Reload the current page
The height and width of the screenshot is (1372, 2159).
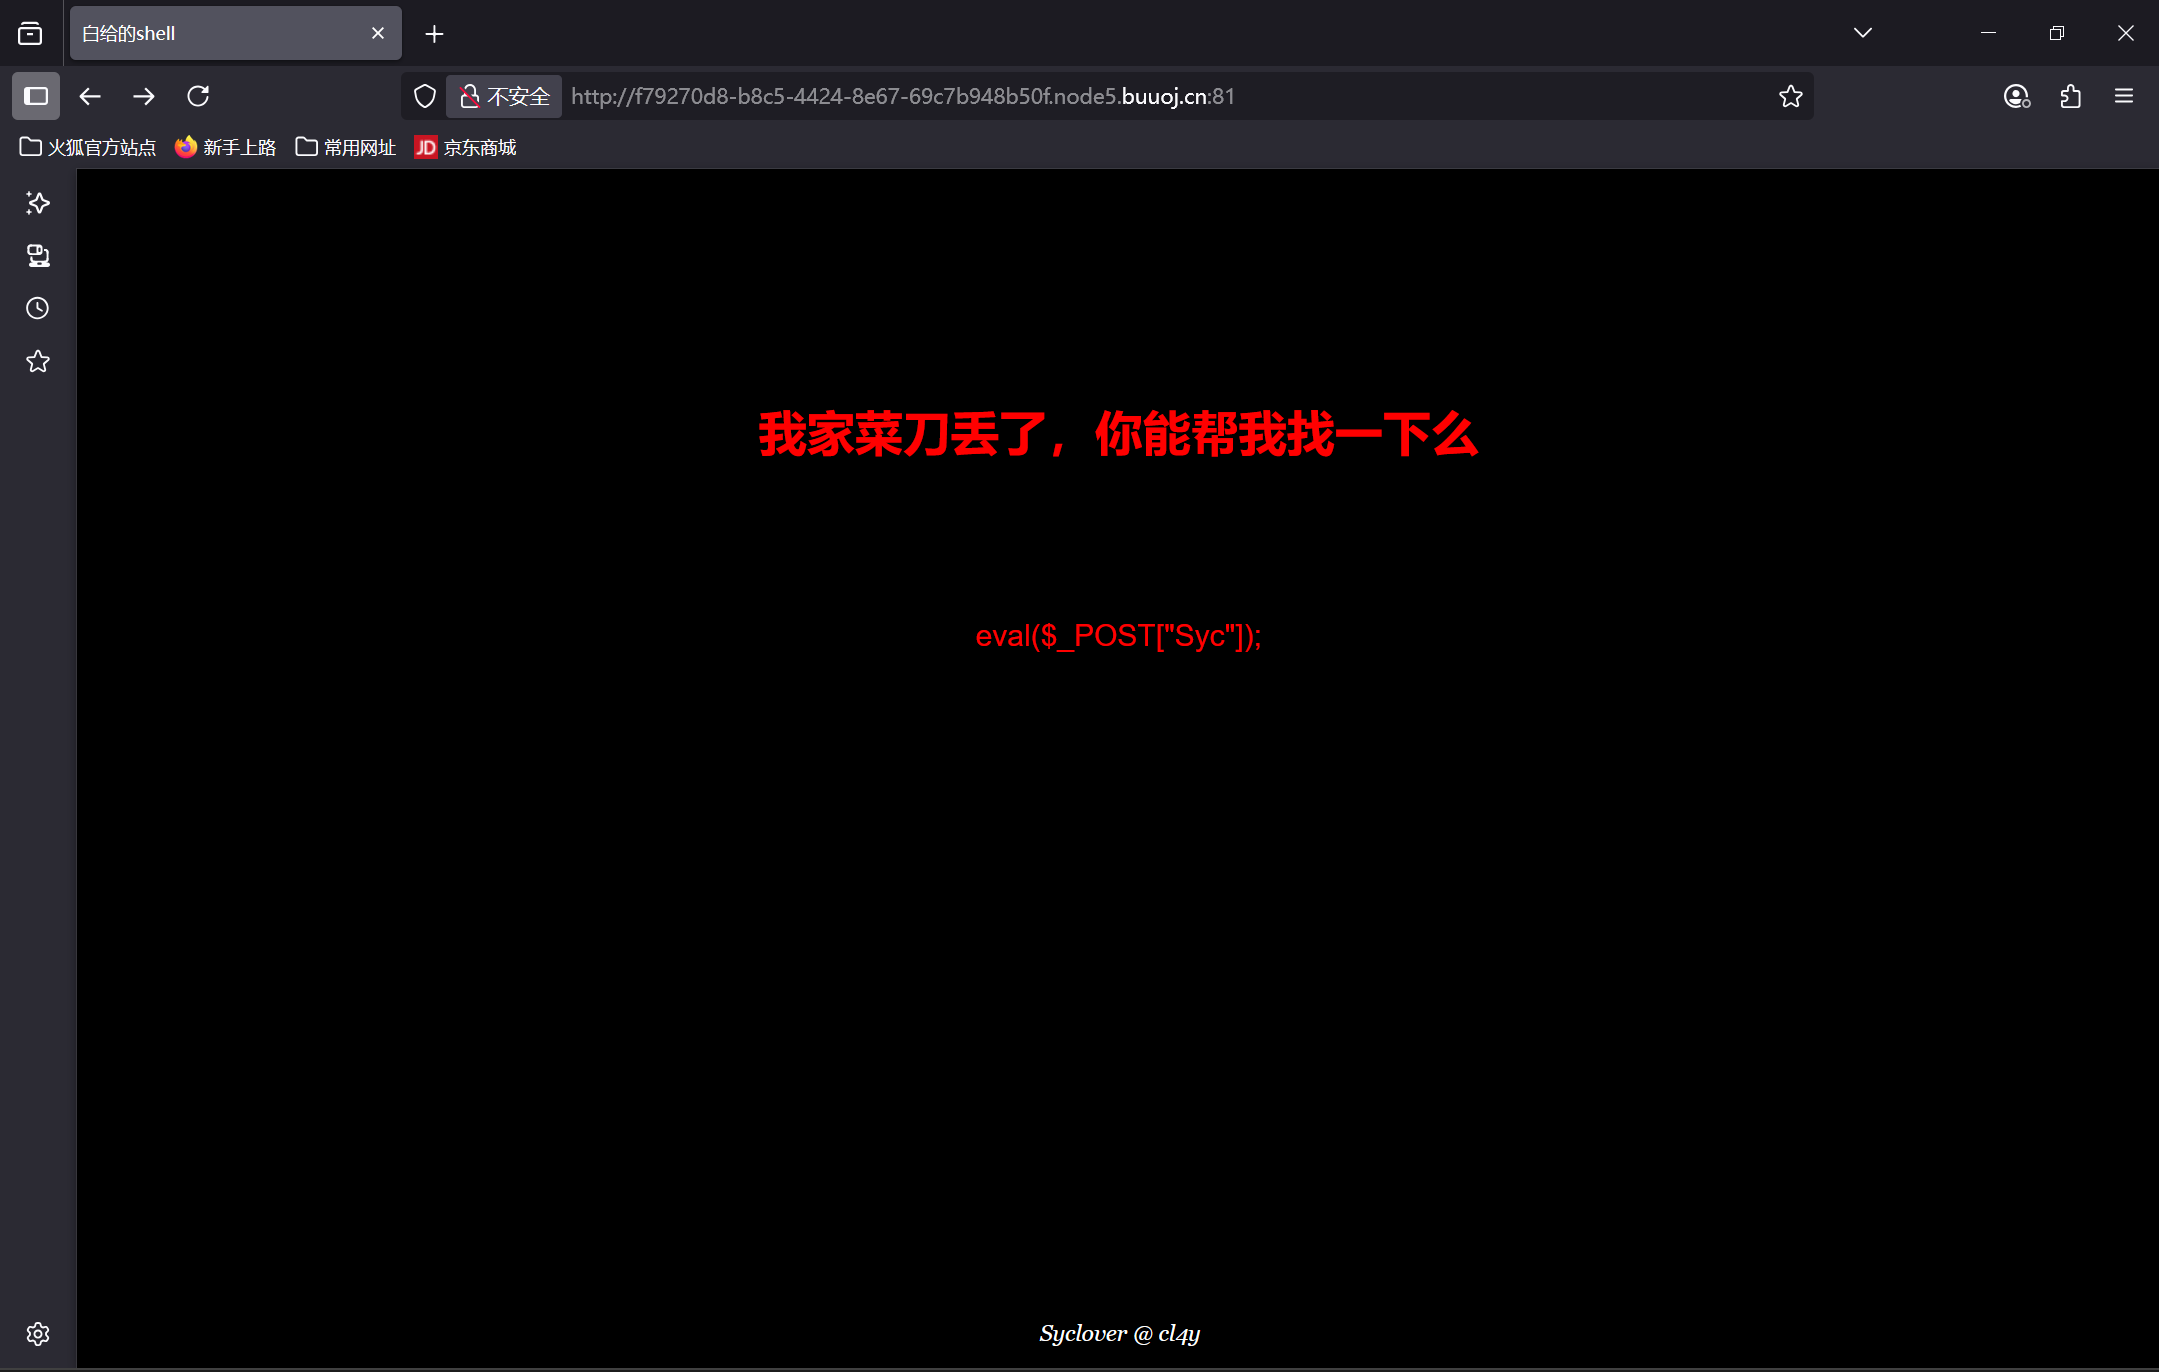[198, 96]
